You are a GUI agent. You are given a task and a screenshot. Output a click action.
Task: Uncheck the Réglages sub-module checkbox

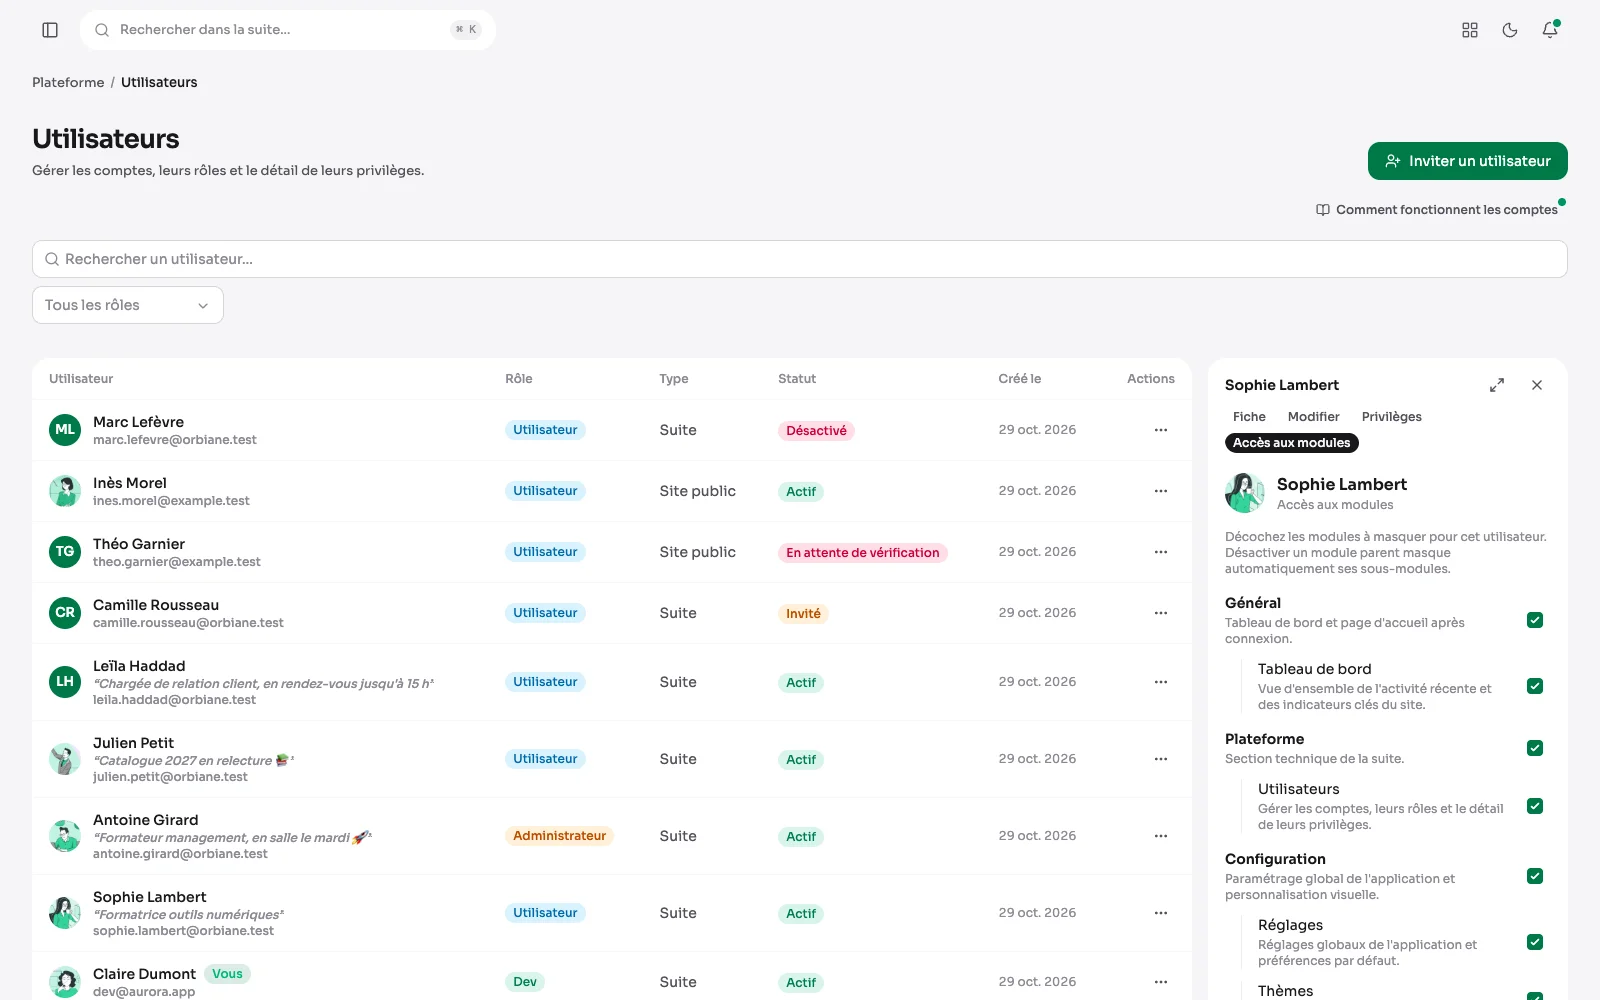pyautogui.click(x=1535, y=942)
